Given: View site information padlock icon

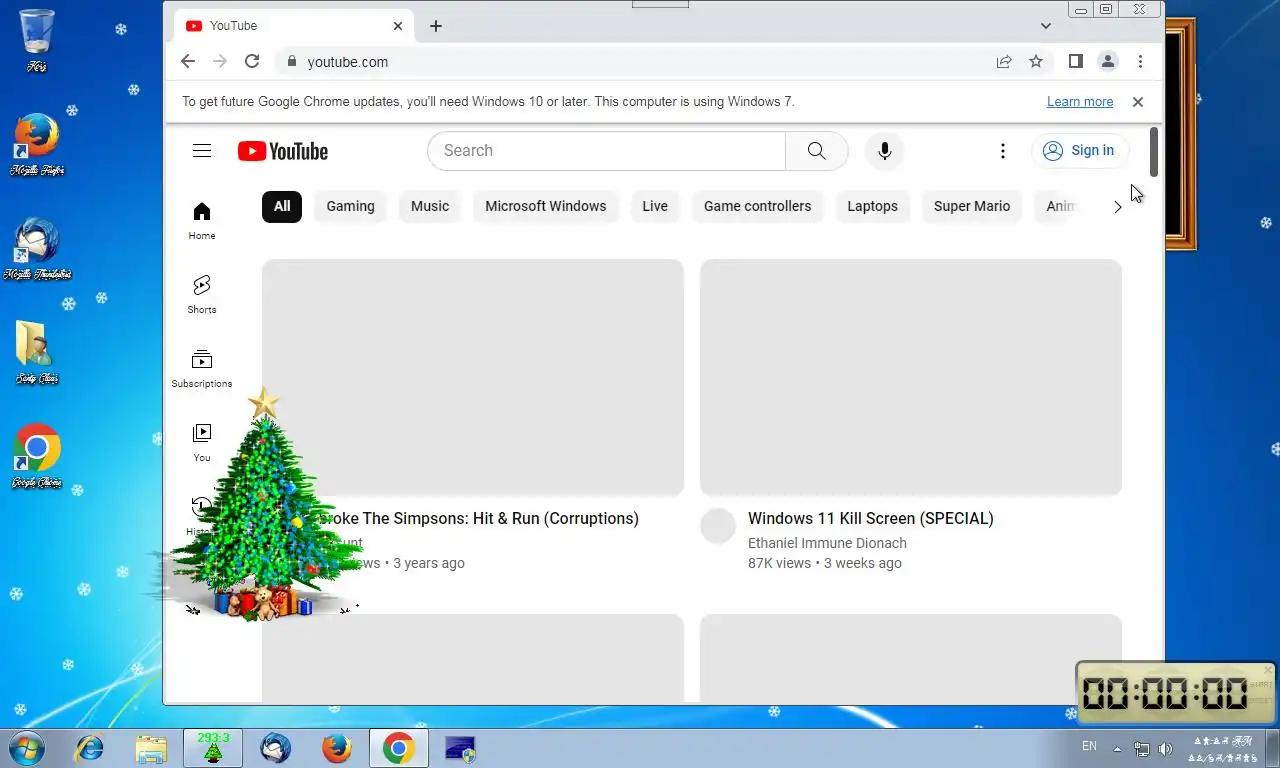Looking at the screenshot, I should tap(292, 61).
